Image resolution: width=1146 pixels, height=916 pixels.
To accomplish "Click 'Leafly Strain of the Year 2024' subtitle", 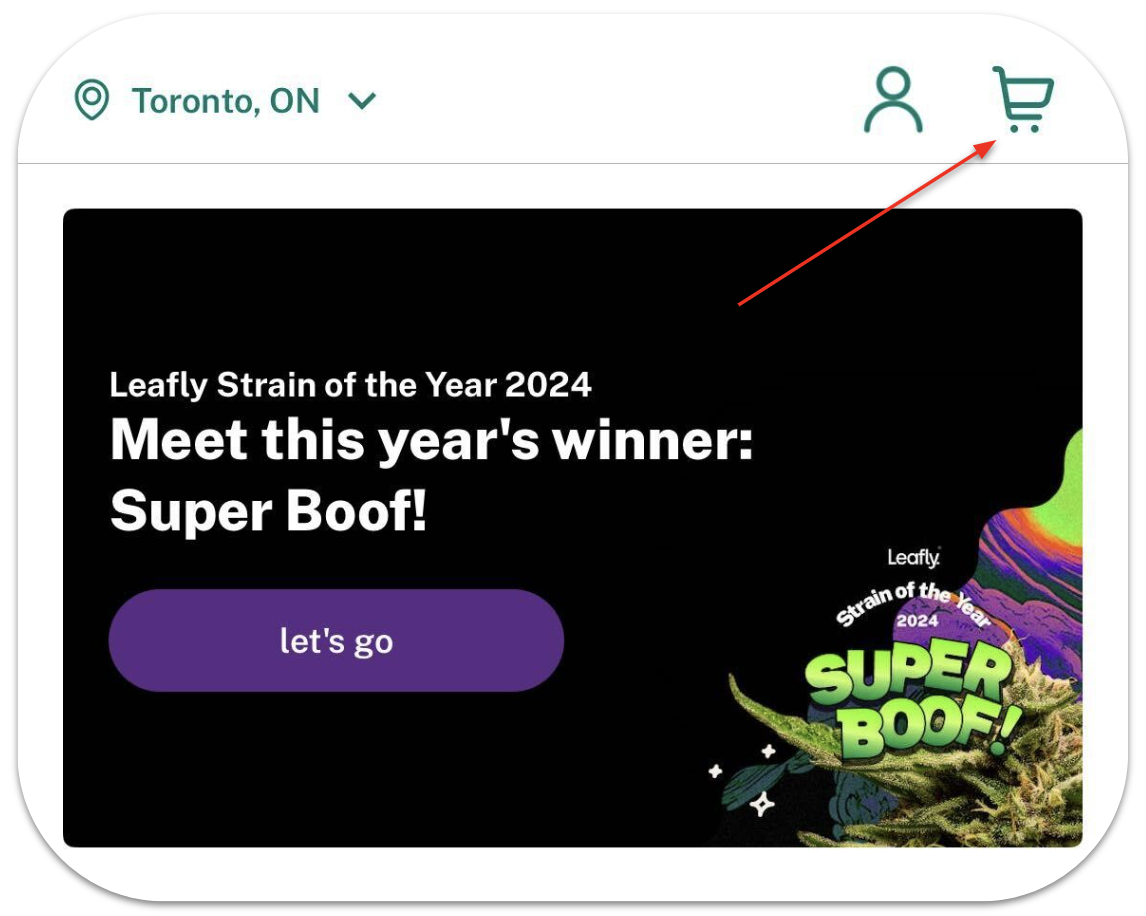I will point(350,385).
